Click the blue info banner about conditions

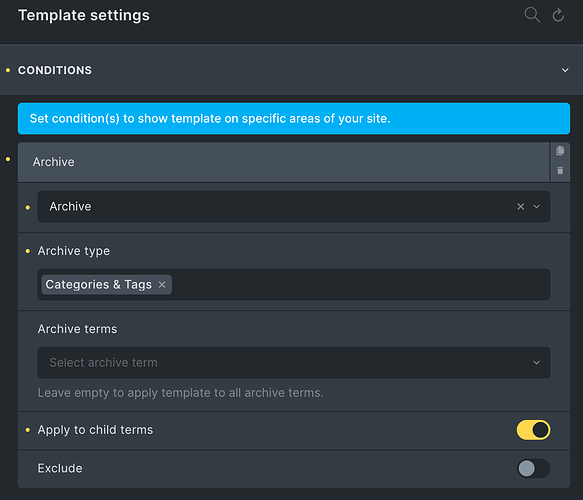(294, 119)
